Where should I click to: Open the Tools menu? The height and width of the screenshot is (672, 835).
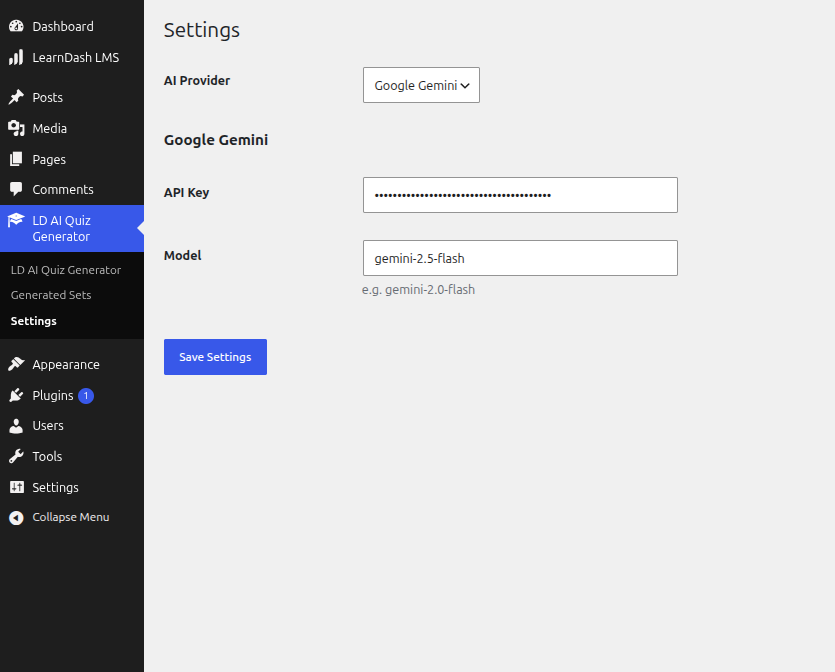tap(72, 456)
